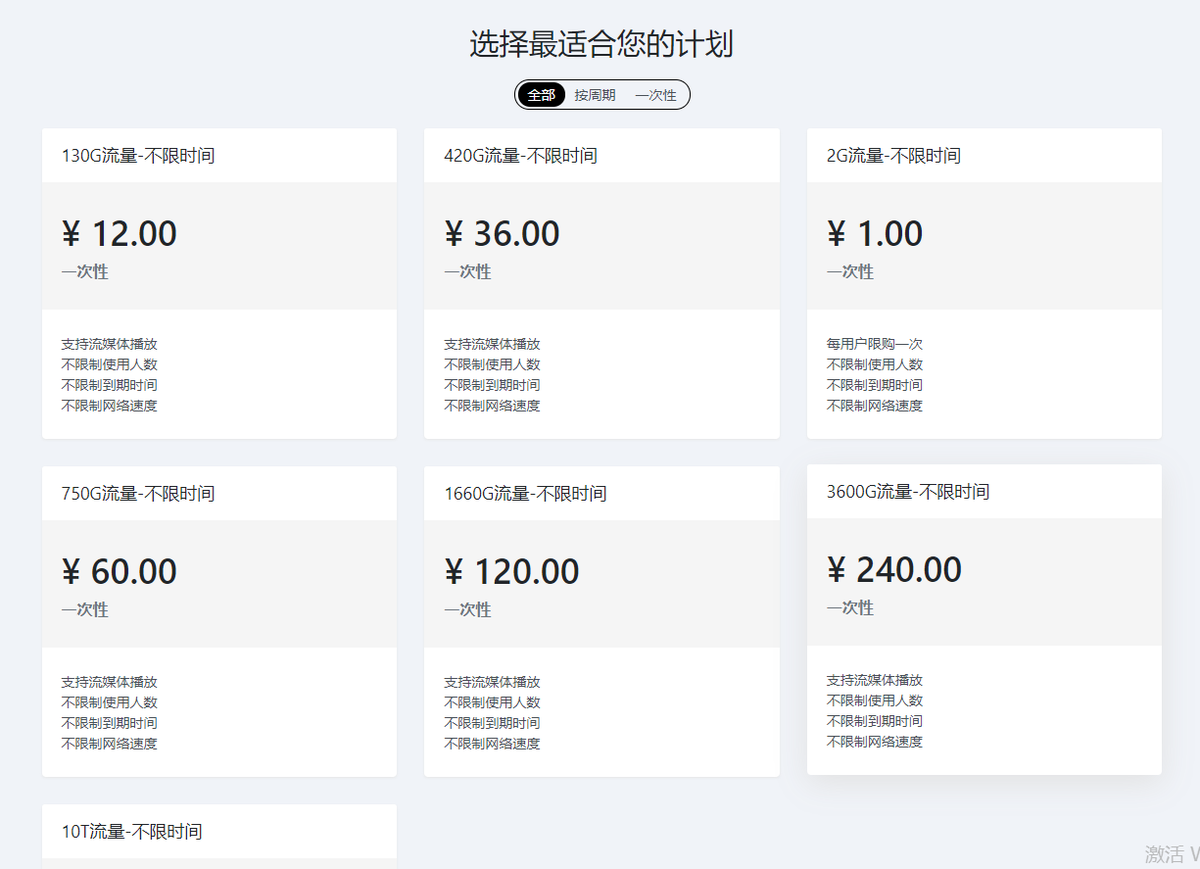Click the ¥ 240.00 price
1200x869 pixels.
pos(894,570)
